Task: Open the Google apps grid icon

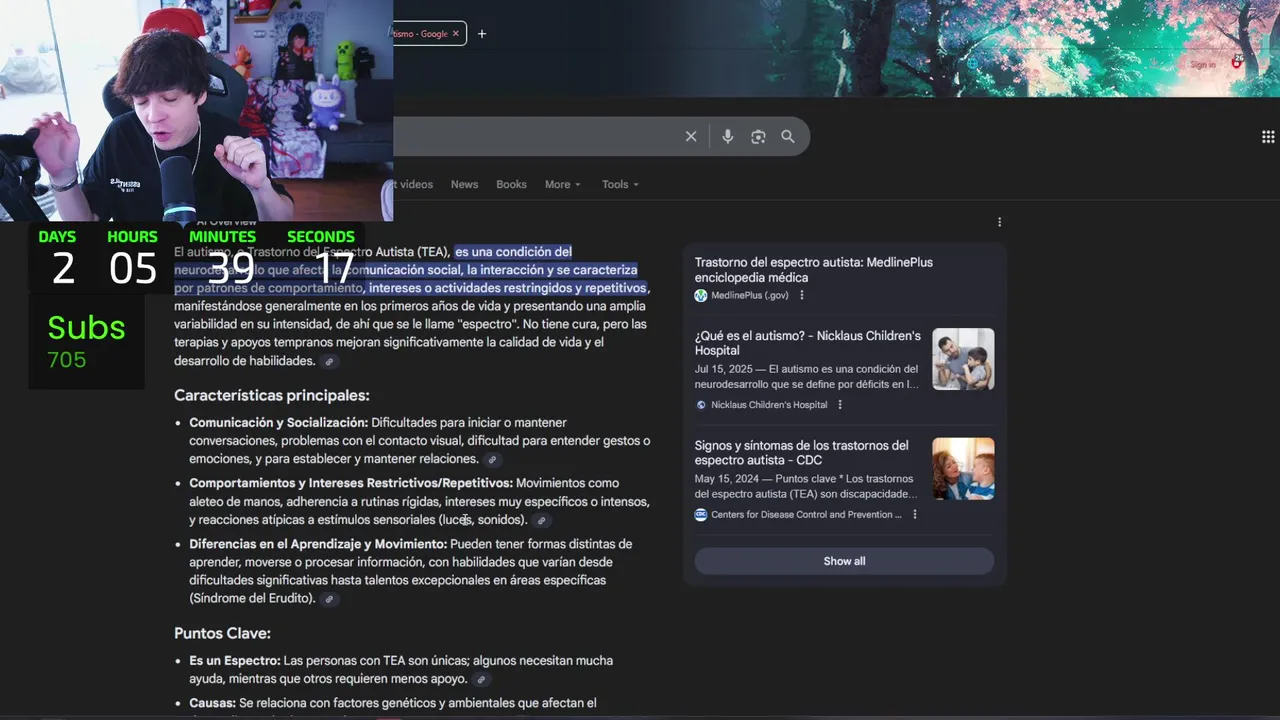Action: (1268, 137)
